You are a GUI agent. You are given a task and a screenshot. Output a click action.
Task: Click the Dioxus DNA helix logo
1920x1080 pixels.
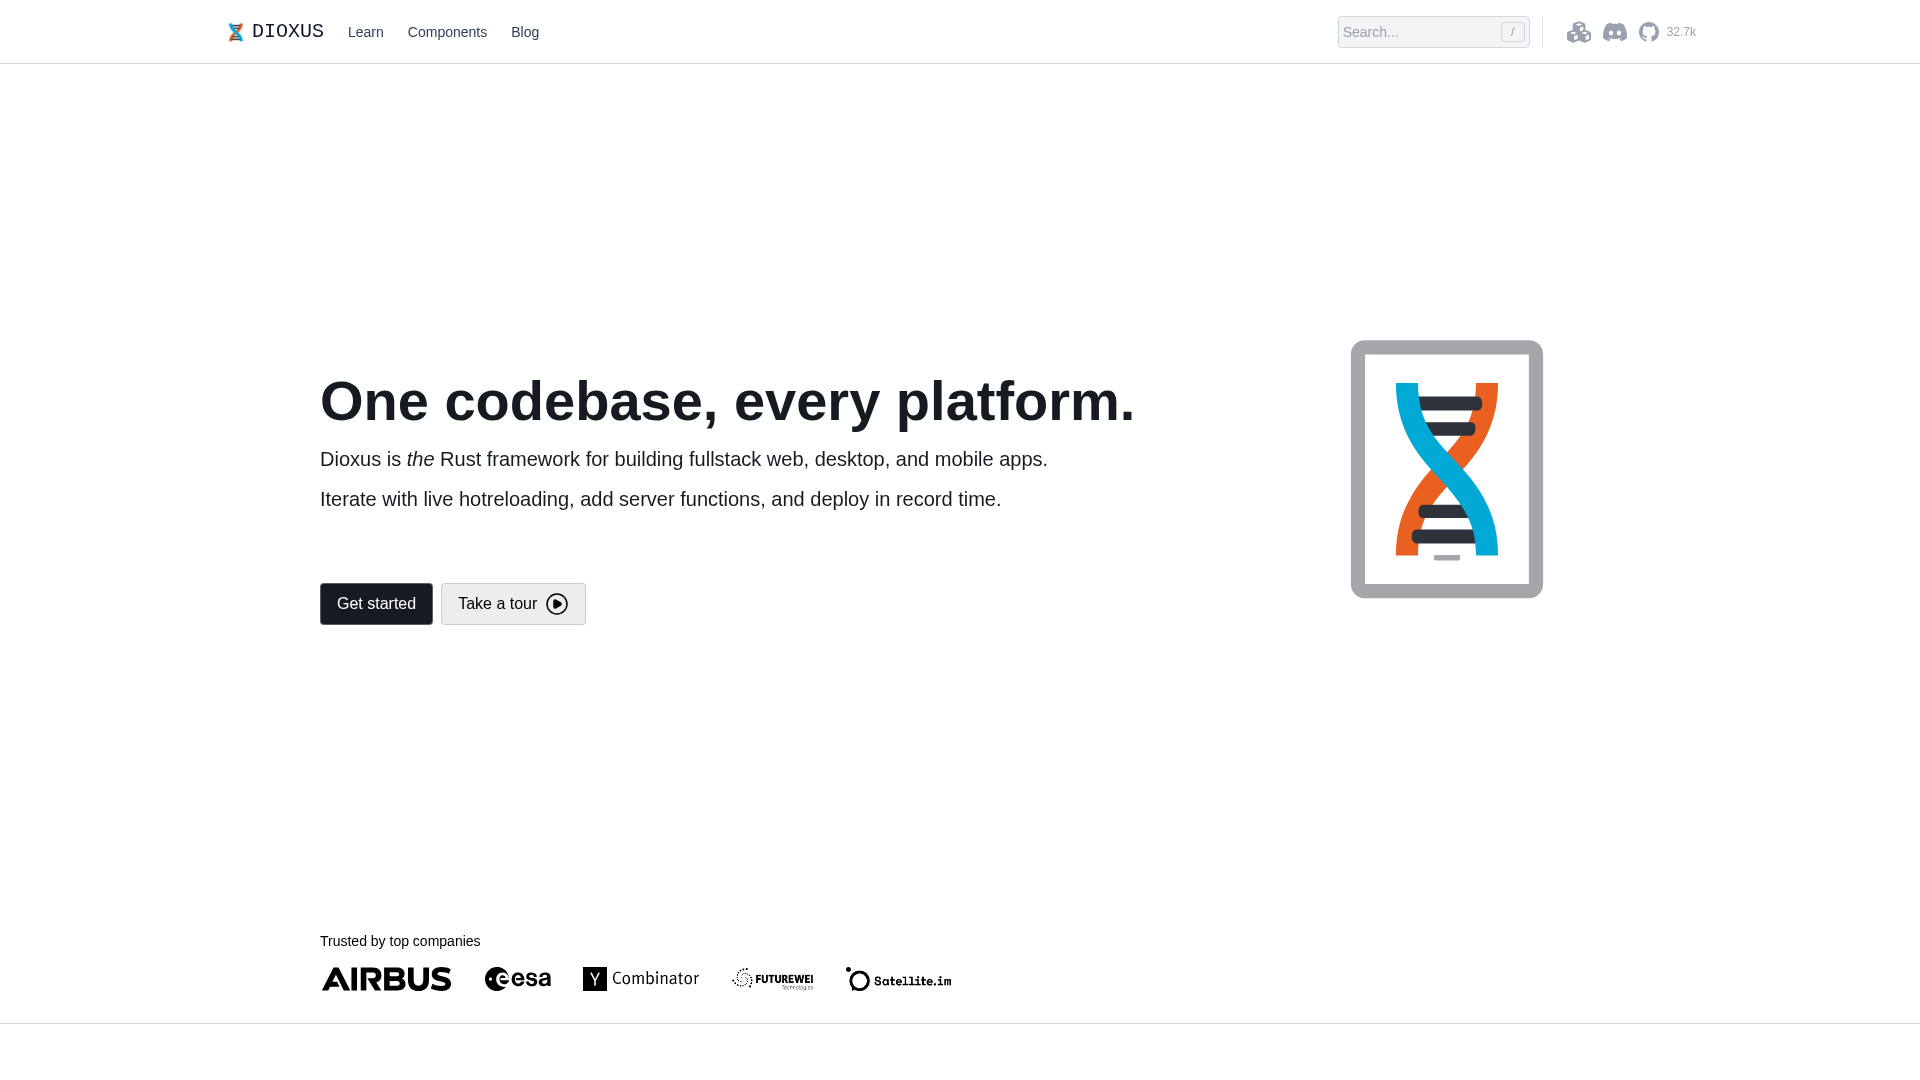coord(236,31)
